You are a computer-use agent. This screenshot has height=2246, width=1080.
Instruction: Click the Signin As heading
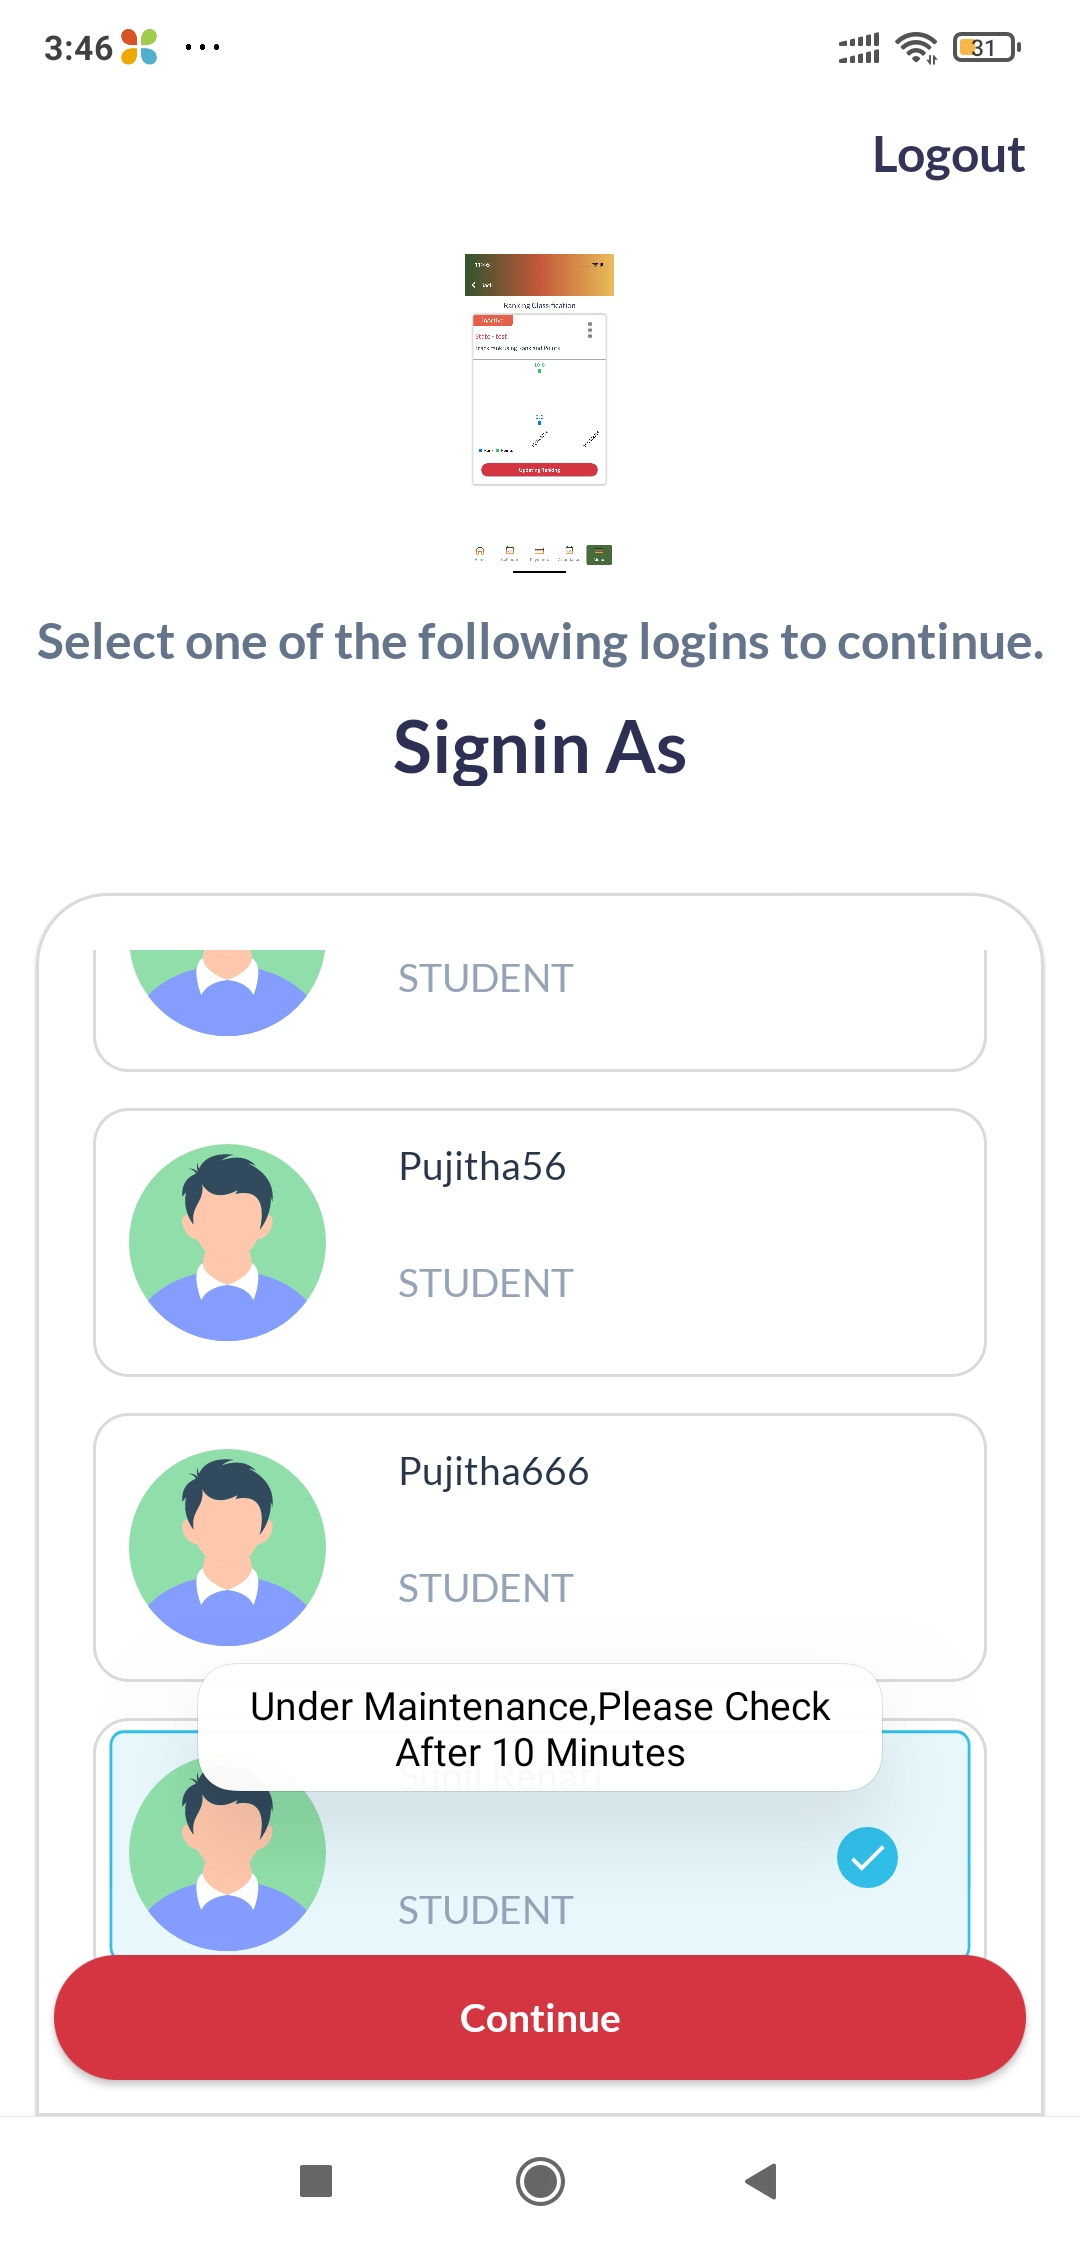pyautogui.click(x=540, y=747)
